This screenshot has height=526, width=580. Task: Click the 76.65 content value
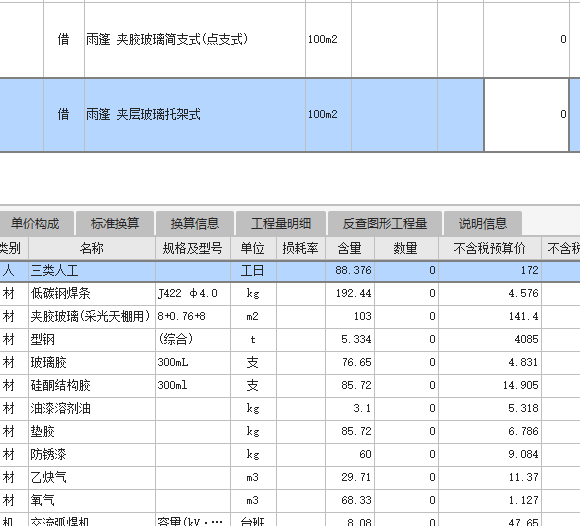pos(357,363)
